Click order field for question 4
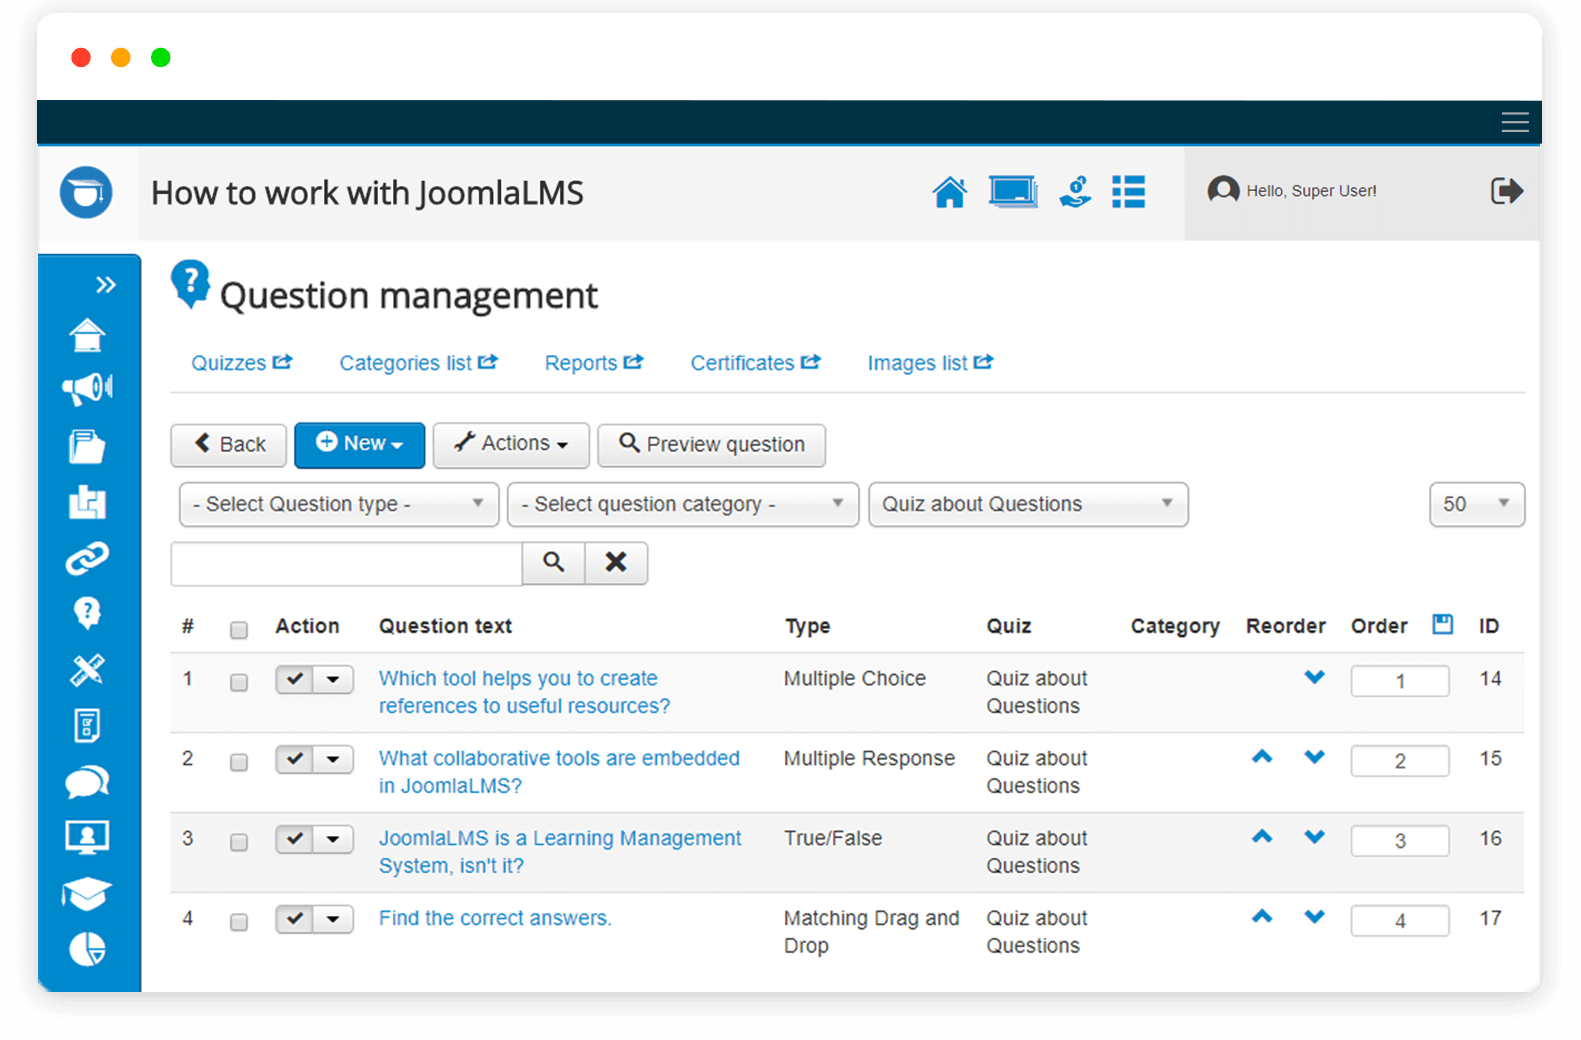Image resolution: width=1581 pixels, height=1040 pixels. tap(1400, 921)
